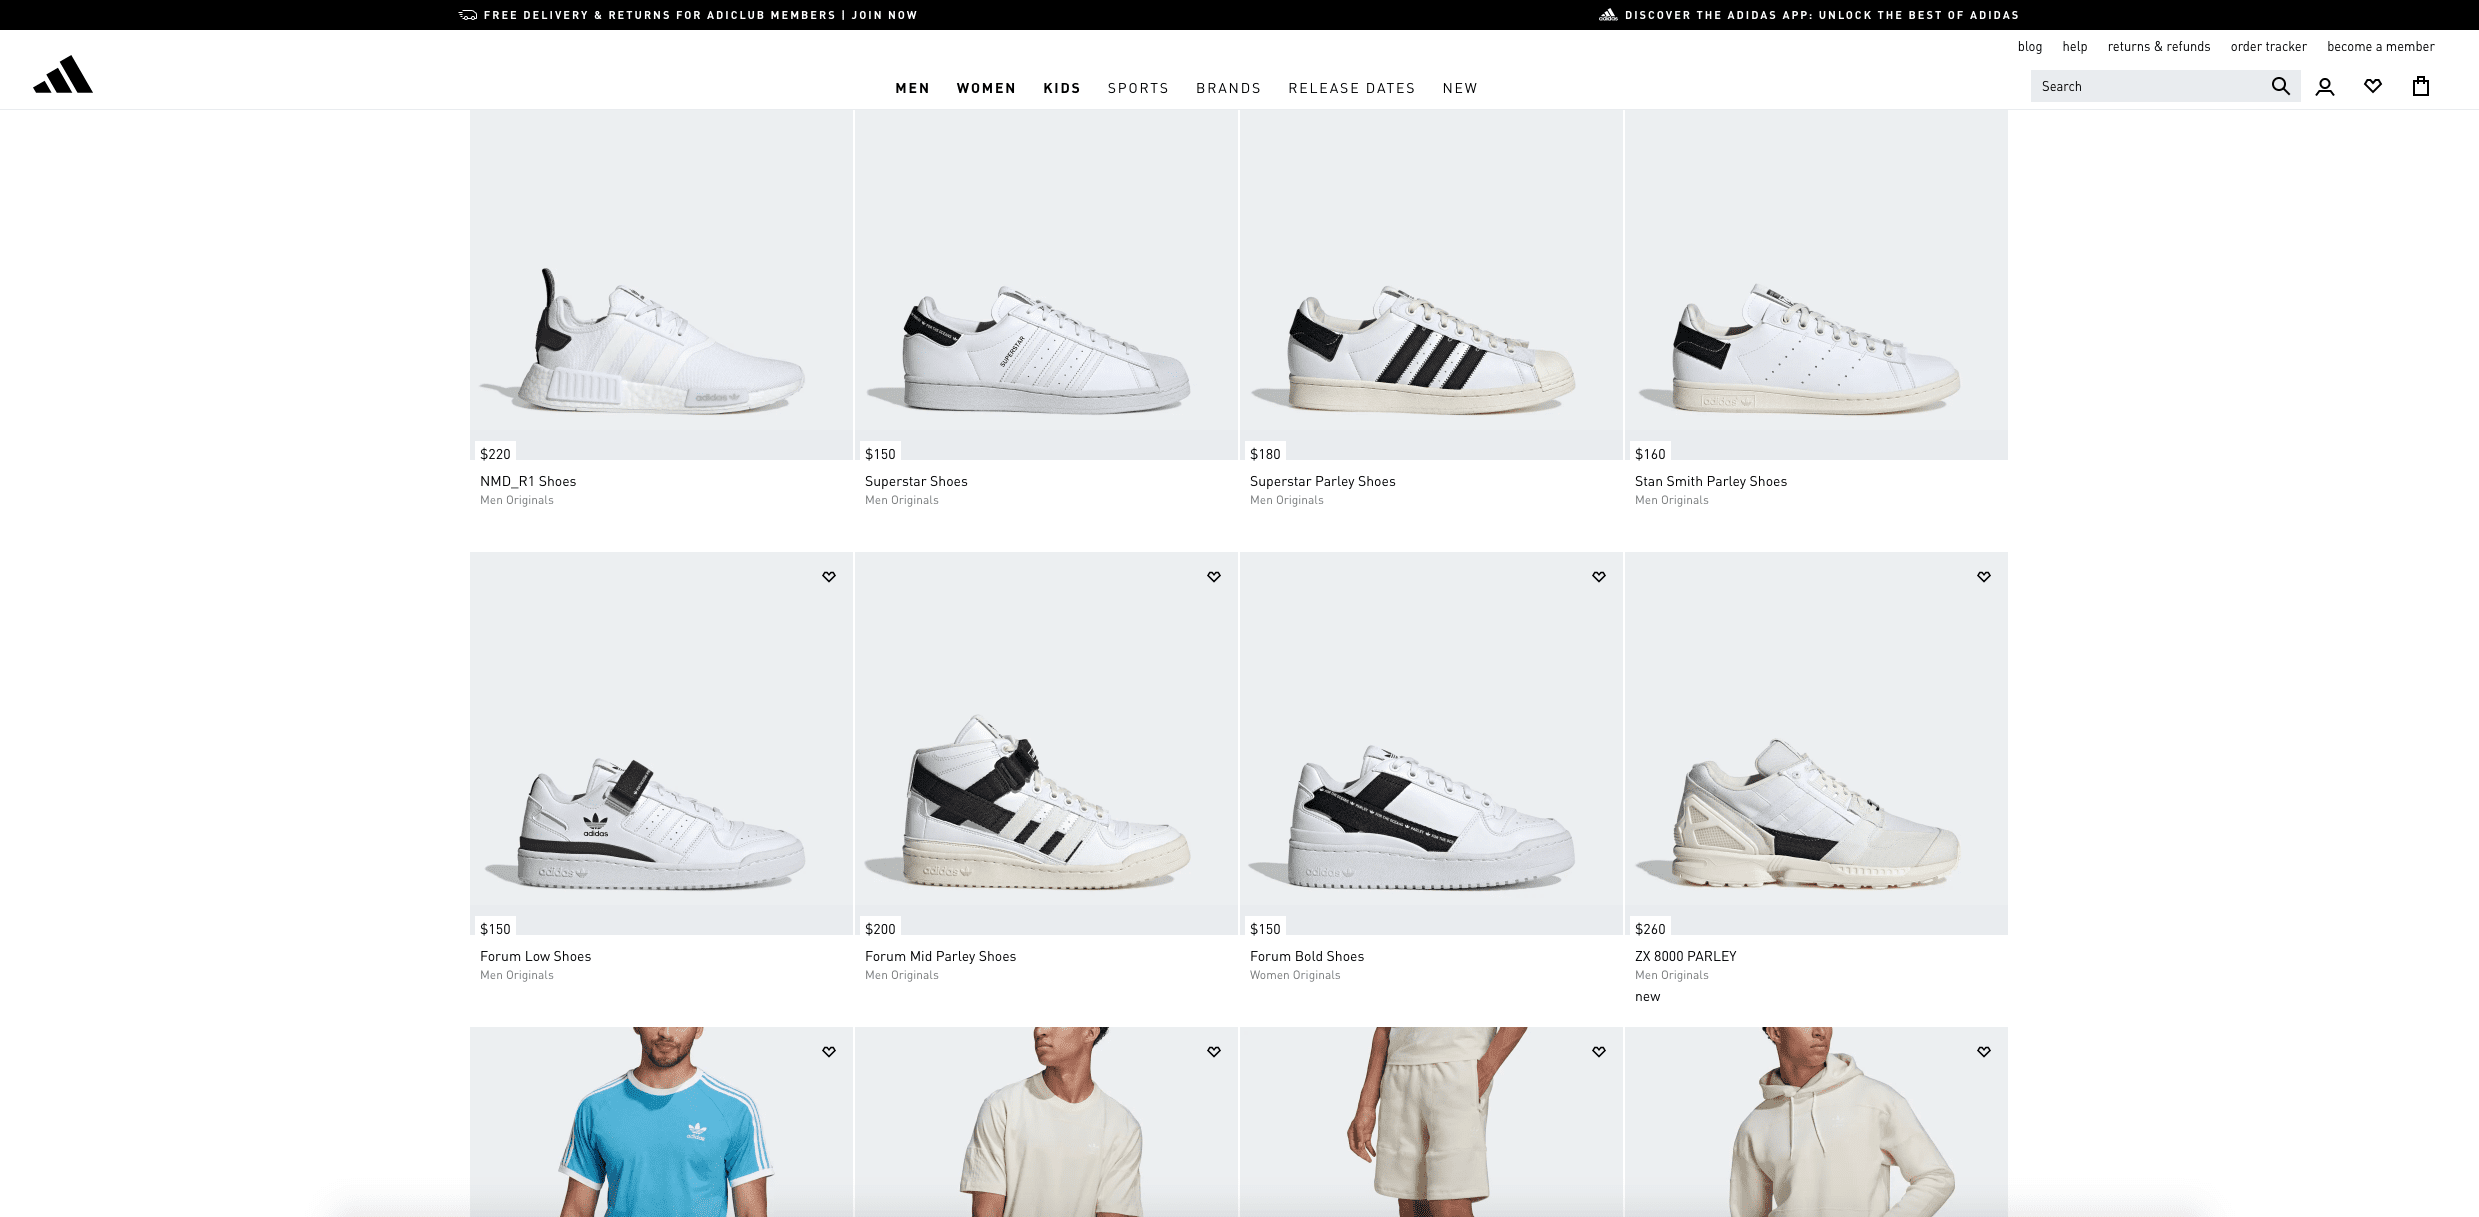Click the Forum Bold Shoes title
The height and width of the screenshot is (1217, 2479).
pos(1306,957)
